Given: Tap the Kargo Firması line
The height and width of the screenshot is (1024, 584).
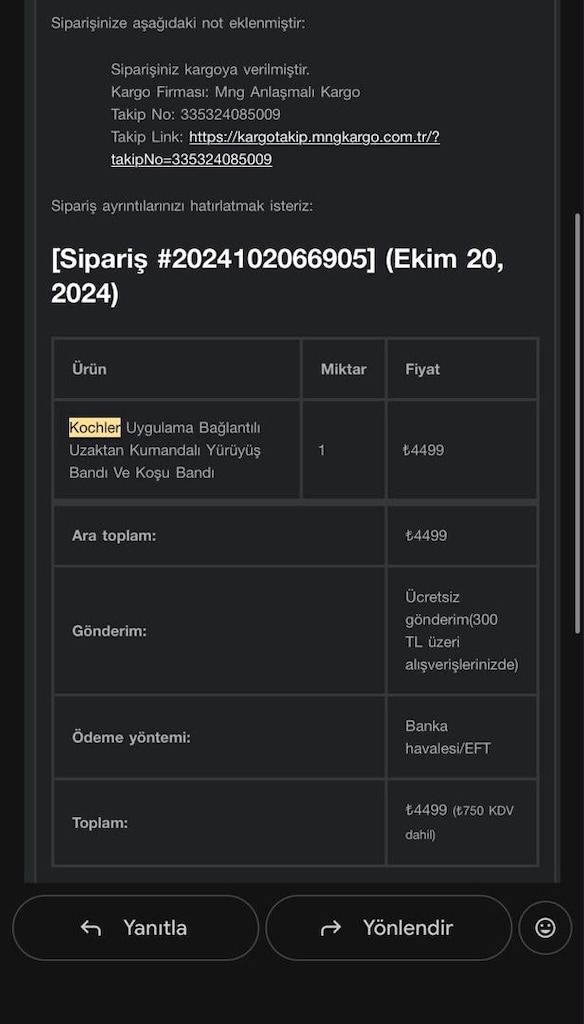Looking at the screenshot, I should (x=235, y=92).
